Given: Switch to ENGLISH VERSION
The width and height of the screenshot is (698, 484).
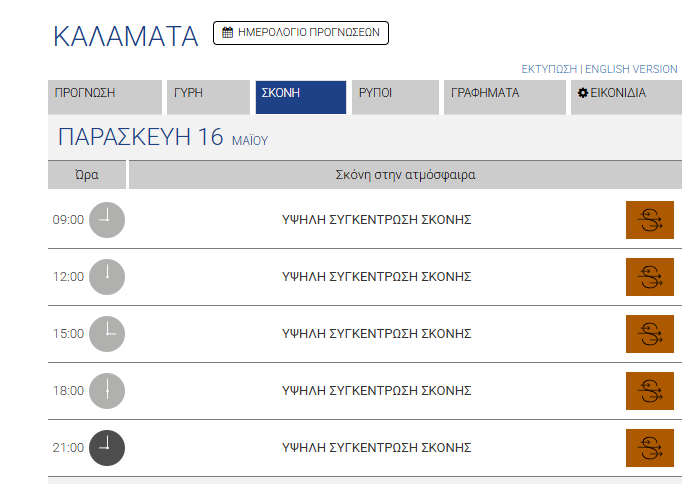Looking at the screenshot, I should tap(631, 69).
